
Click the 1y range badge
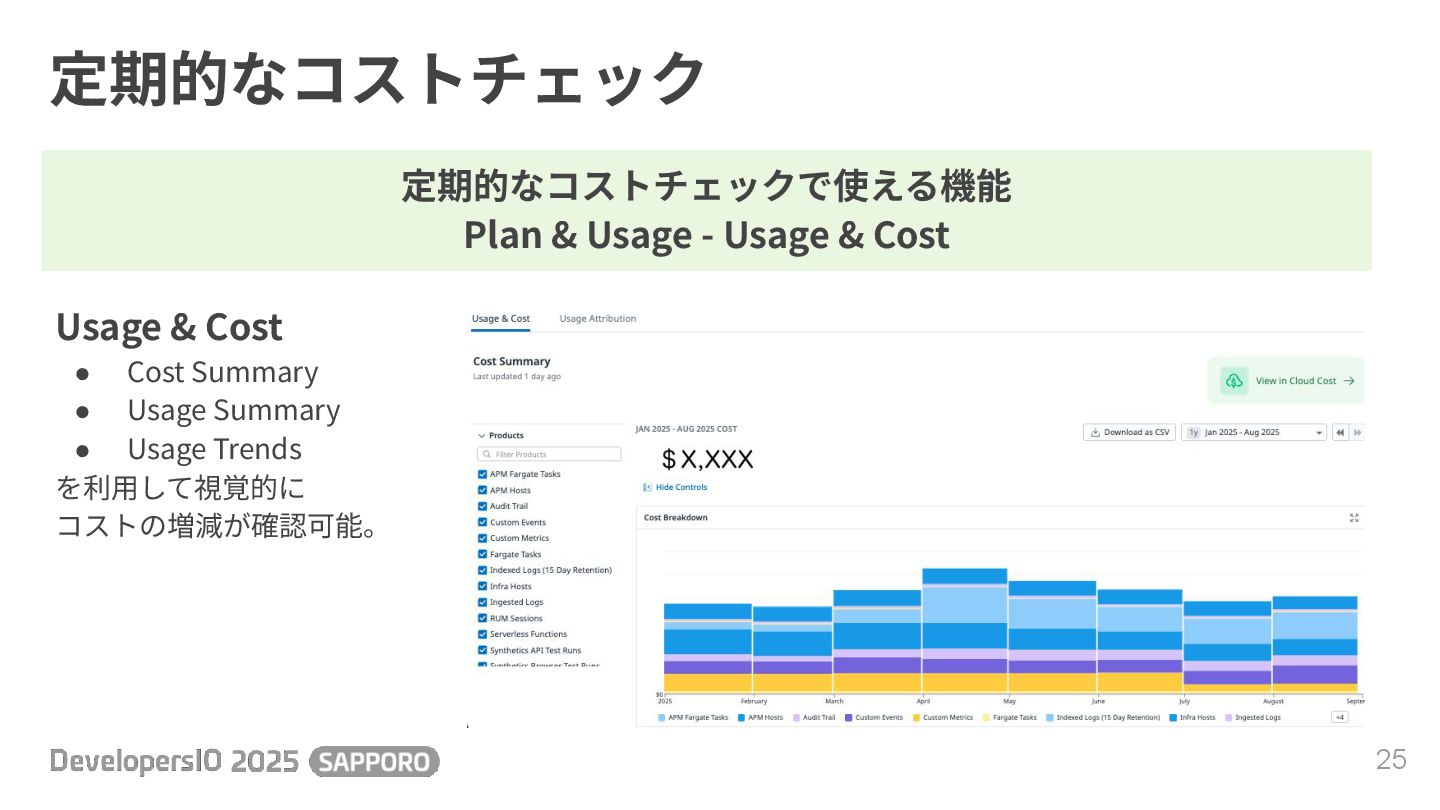tap(1193, 432)
